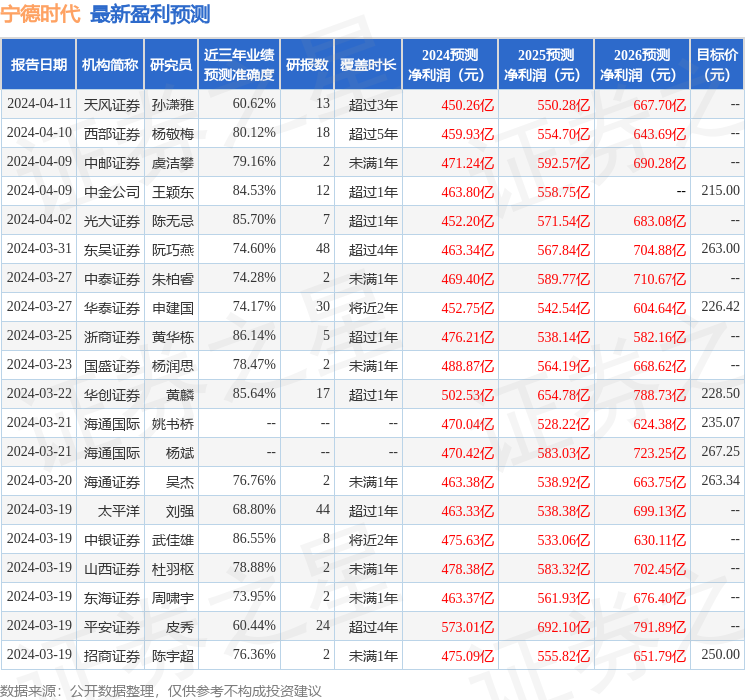
Task: Click analyst name 杨敬梅
Action: (x=172, y=134)
